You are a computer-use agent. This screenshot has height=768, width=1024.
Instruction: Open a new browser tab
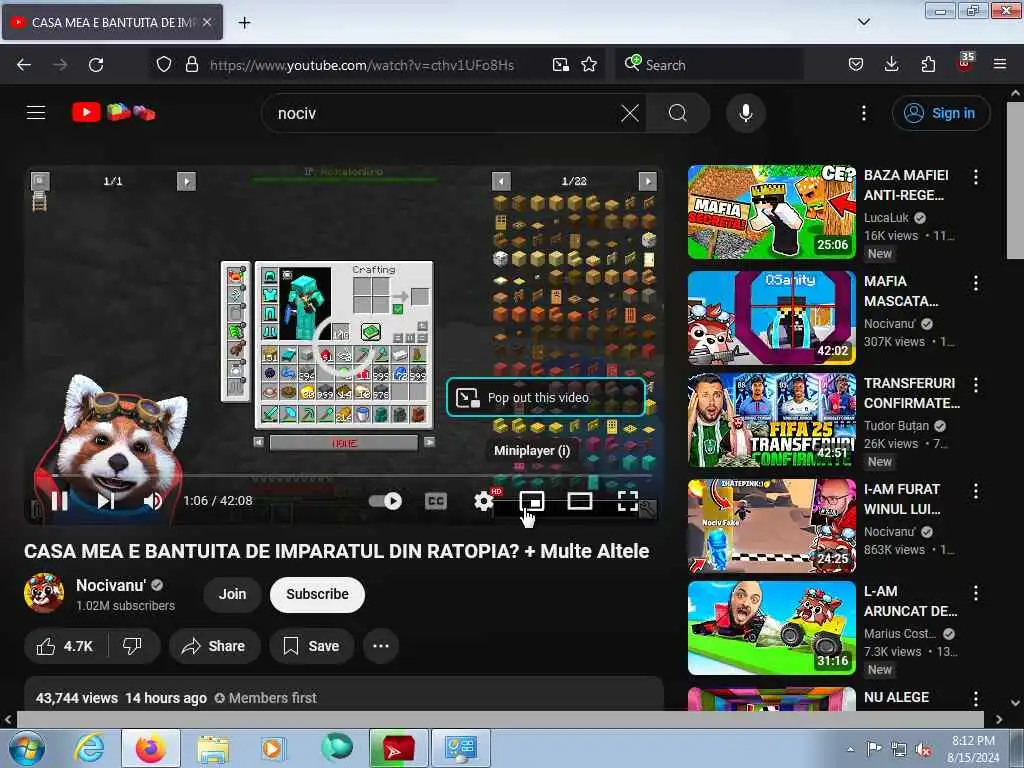click(x=244, y=23)
